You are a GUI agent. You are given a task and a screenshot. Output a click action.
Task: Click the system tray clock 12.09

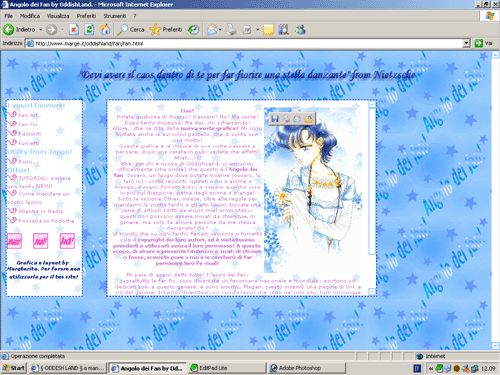[x=488, y=368]
